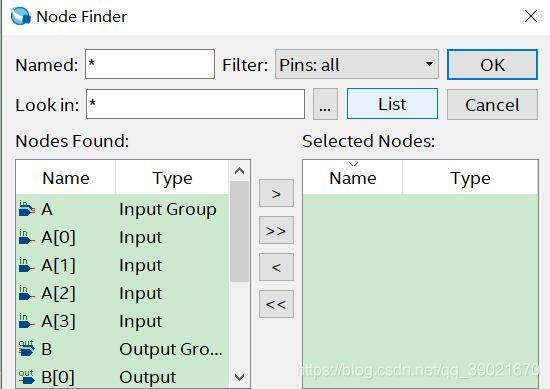Remove all nodes with the << button
Screen dimensions: 550x389
pyautogui.click(x=276, y=304)
